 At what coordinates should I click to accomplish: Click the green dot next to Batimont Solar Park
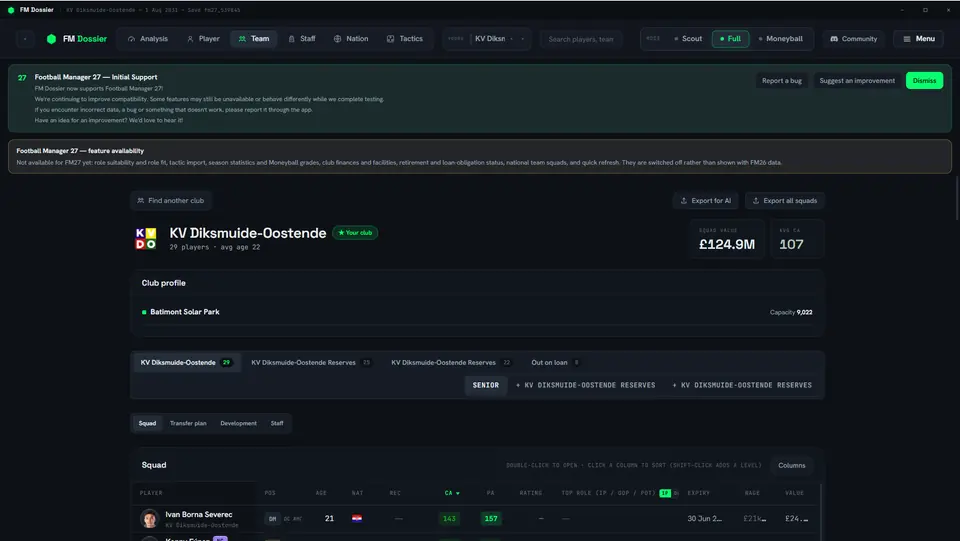(x=144, y=312)
